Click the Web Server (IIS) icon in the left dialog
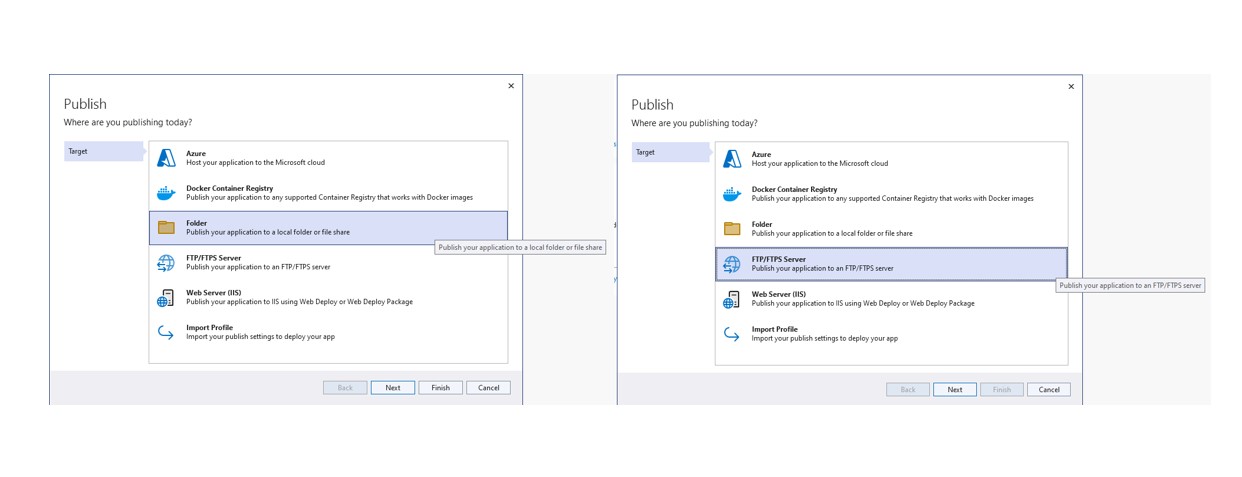The height and width of the screenshot is (477, 1242). (x=166, y=298)
